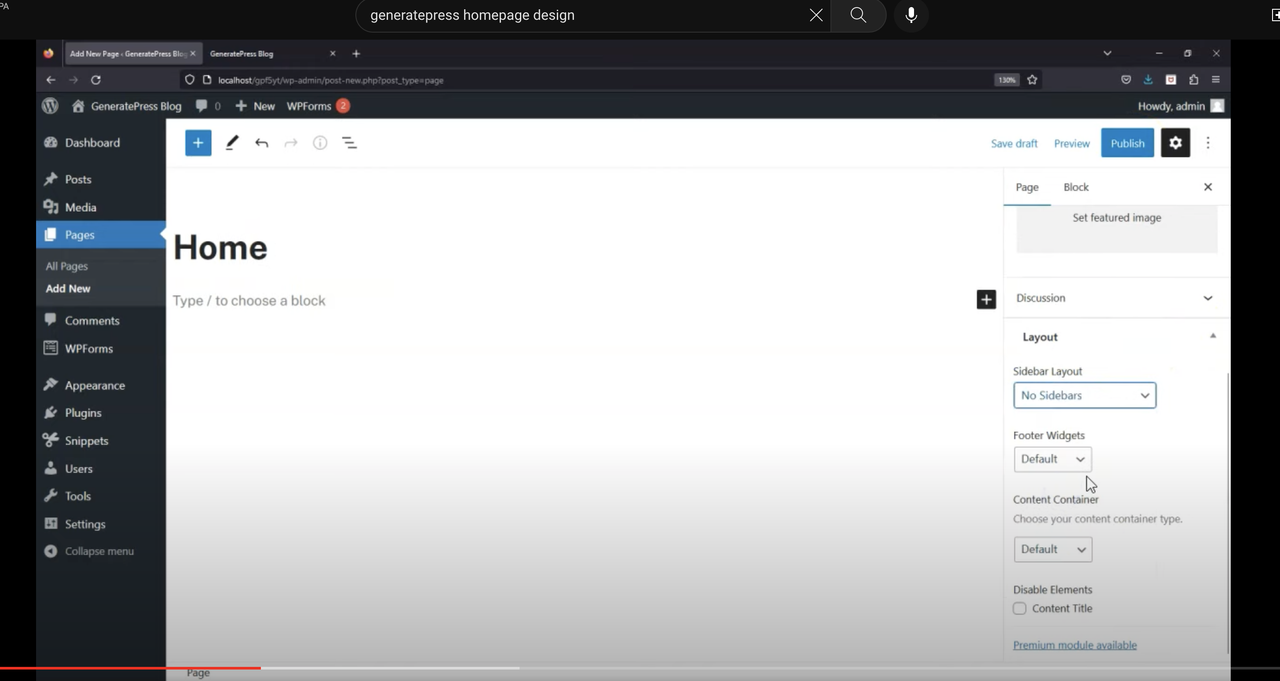Viewport: 1280px width, 681px height.
Task: Open the Sidebar Layout dropdown
Action: pyautogui.click(x=1085, y=395)
